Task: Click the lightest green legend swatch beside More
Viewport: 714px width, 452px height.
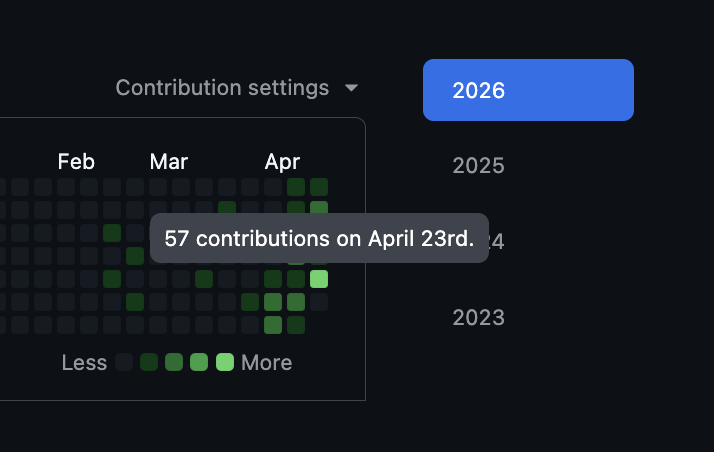Action: coord(224,362)
